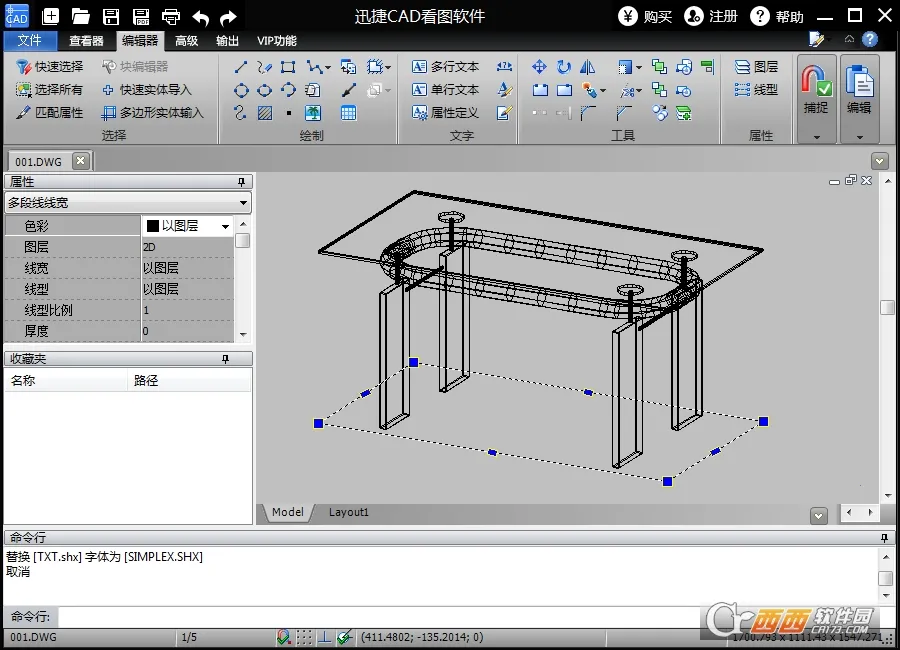Open the layout tabs dropdown arrow
900x650 pixels.
tap(818, 516)
